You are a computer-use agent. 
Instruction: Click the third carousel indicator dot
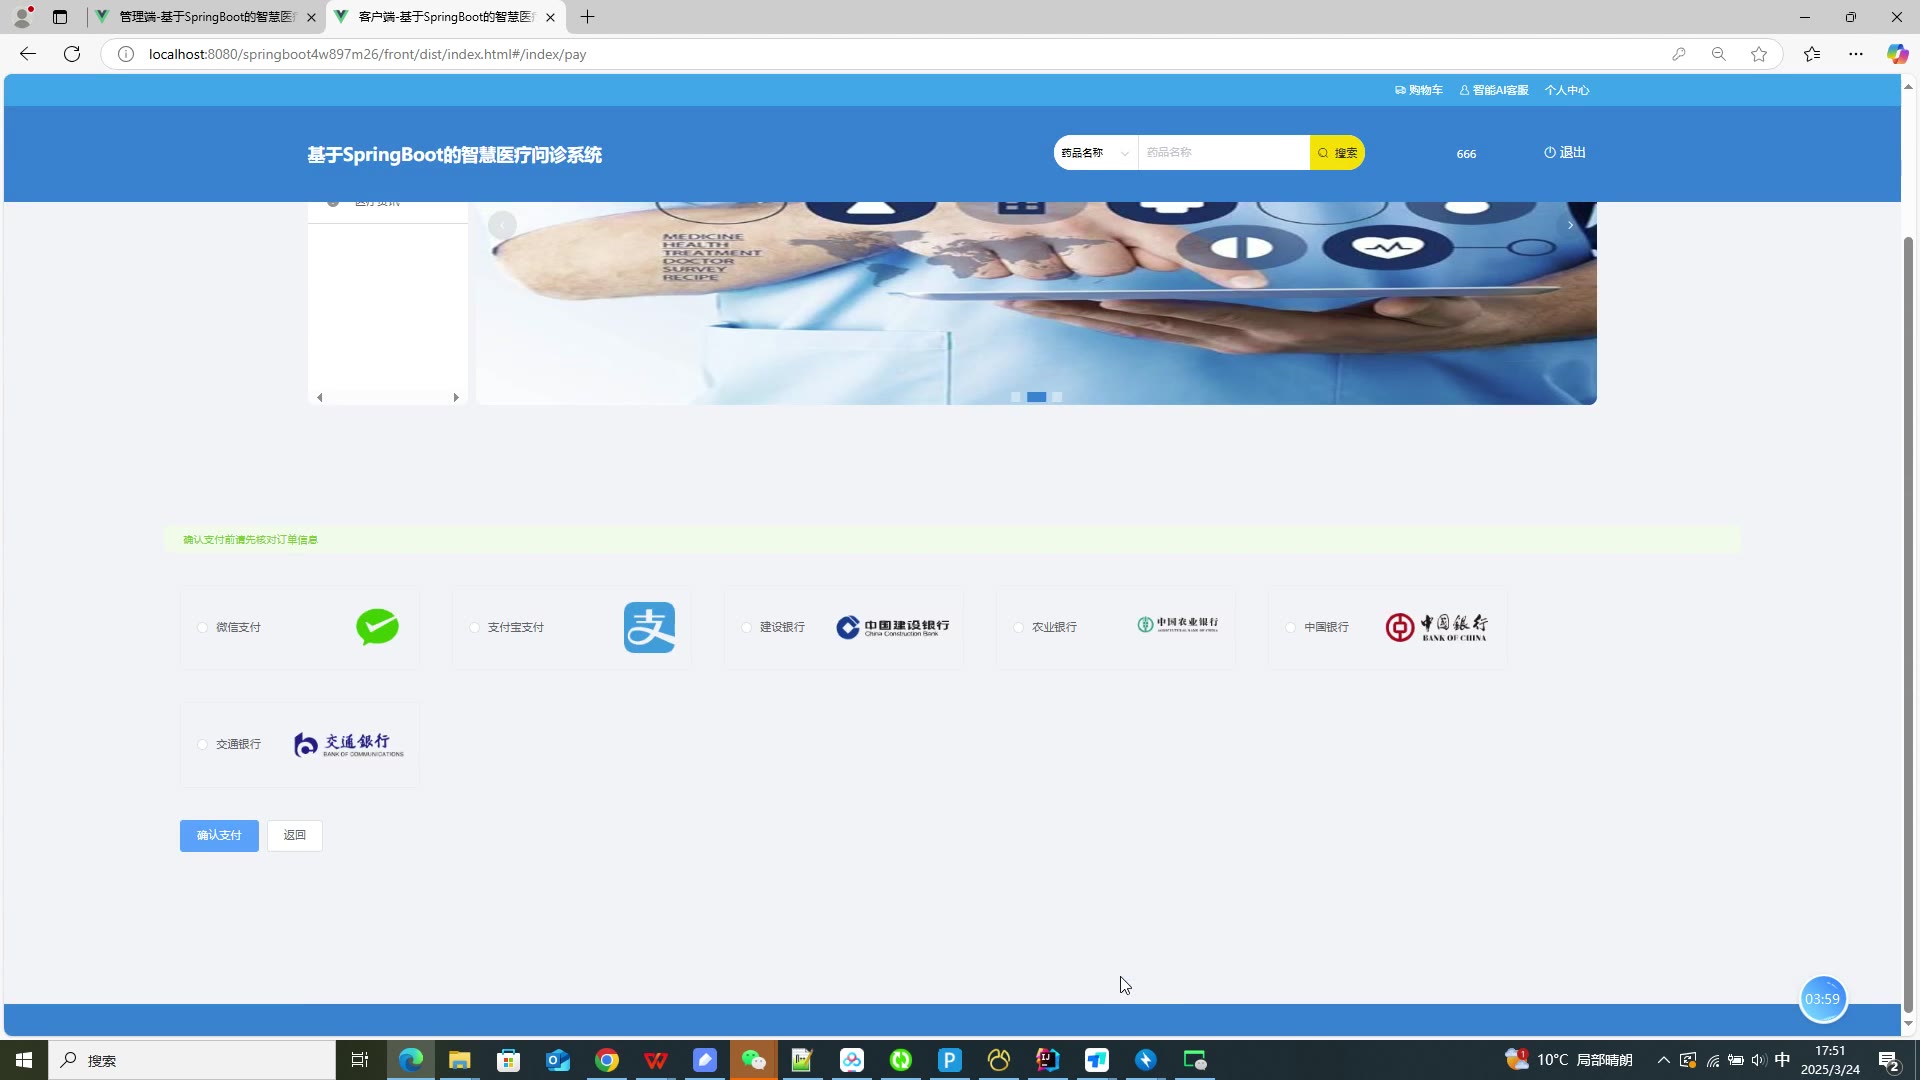click(x=1057, y=397)
